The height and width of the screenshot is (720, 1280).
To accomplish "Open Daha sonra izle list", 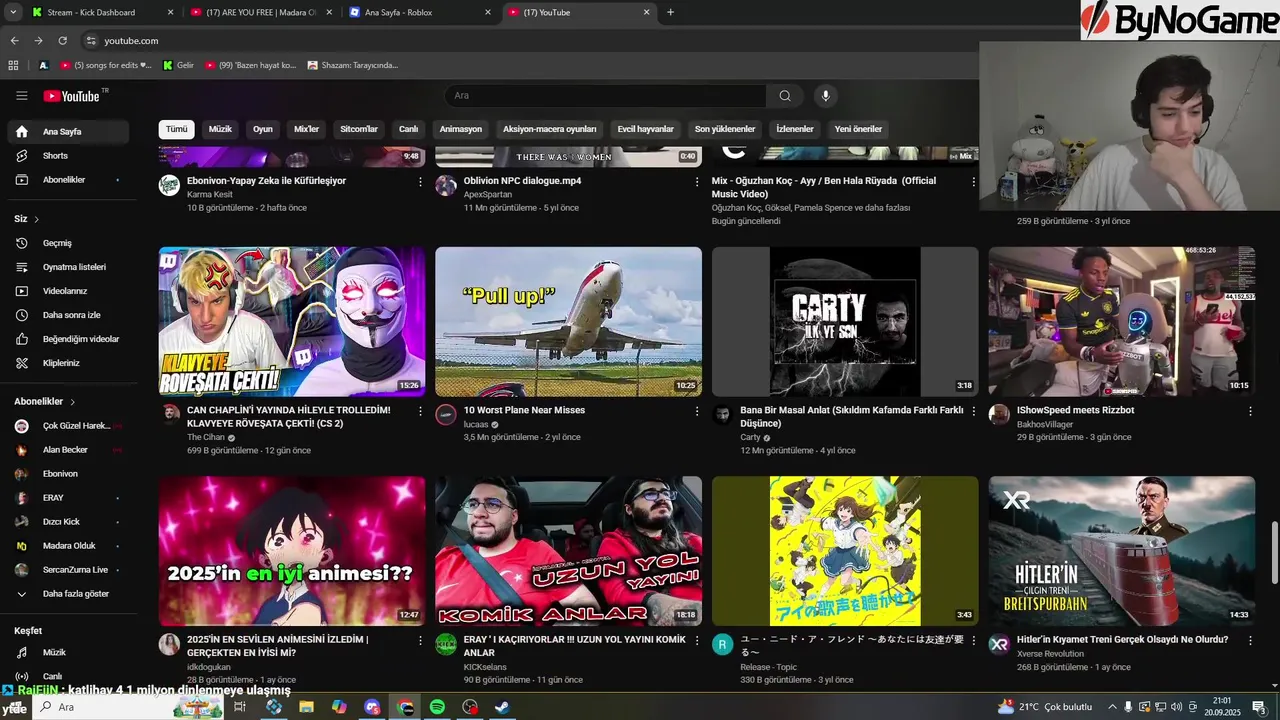I will tap(68, 315).
